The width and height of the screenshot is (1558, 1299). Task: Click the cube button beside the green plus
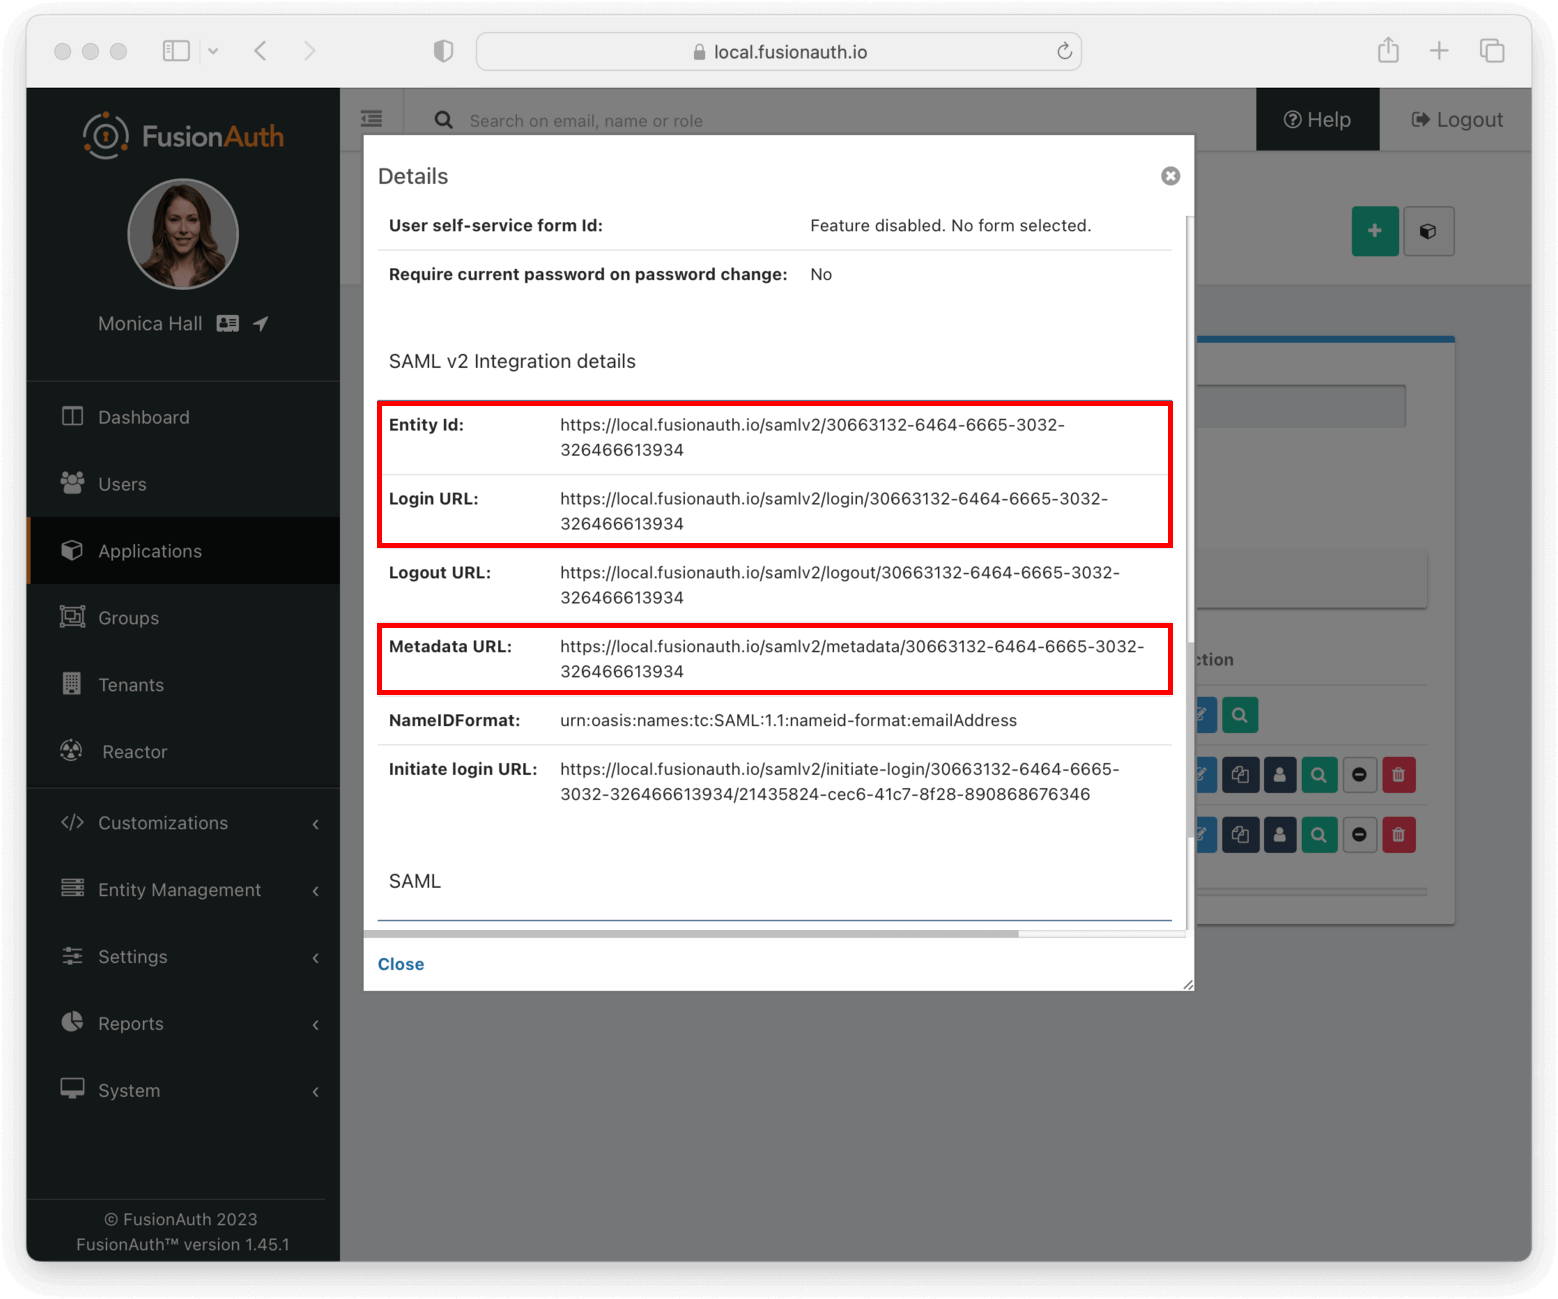[x=1428, y=231]
